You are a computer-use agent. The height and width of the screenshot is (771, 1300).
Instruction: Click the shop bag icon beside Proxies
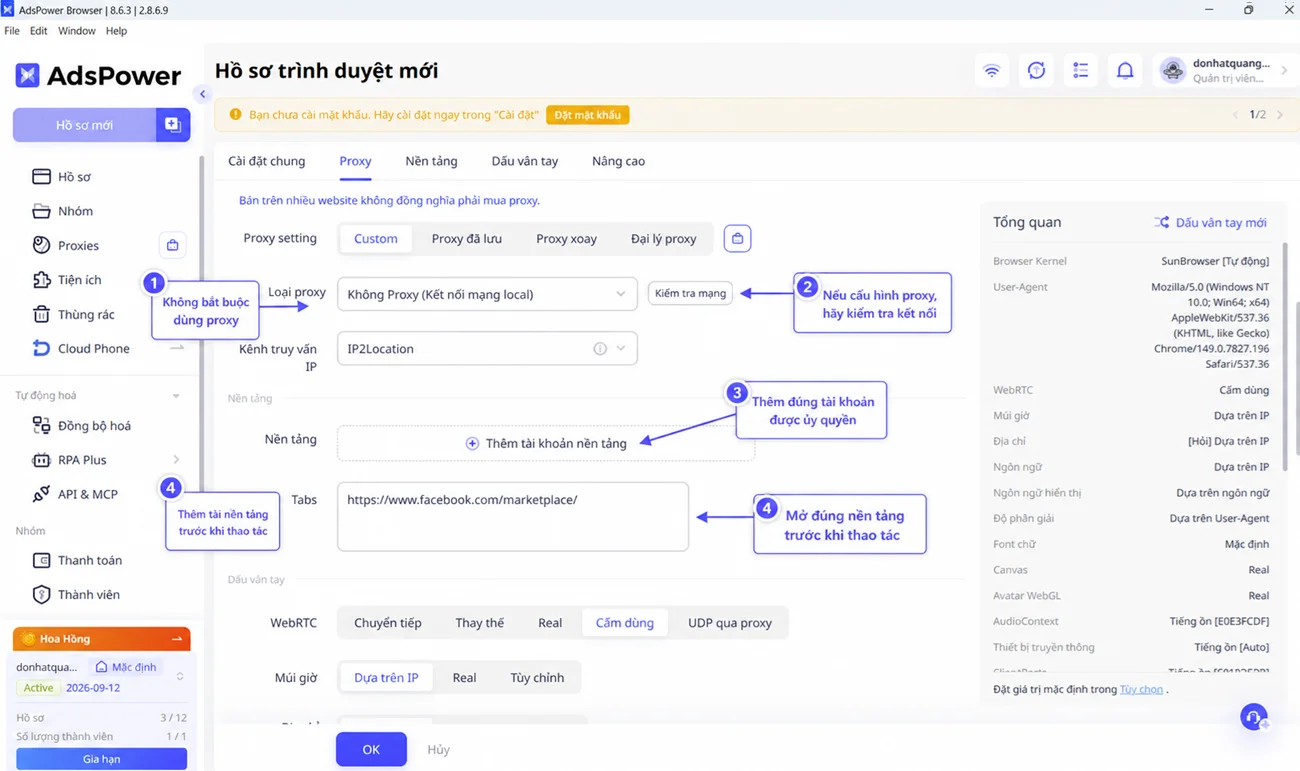[172, 245]
